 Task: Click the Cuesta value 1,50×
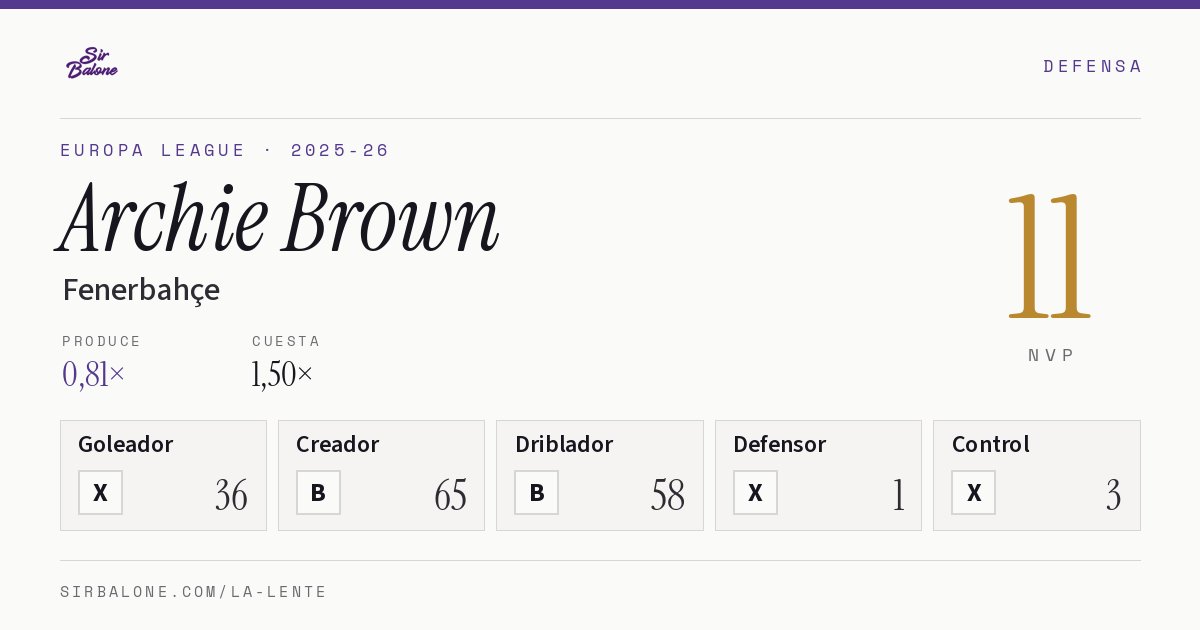point(282,374)
